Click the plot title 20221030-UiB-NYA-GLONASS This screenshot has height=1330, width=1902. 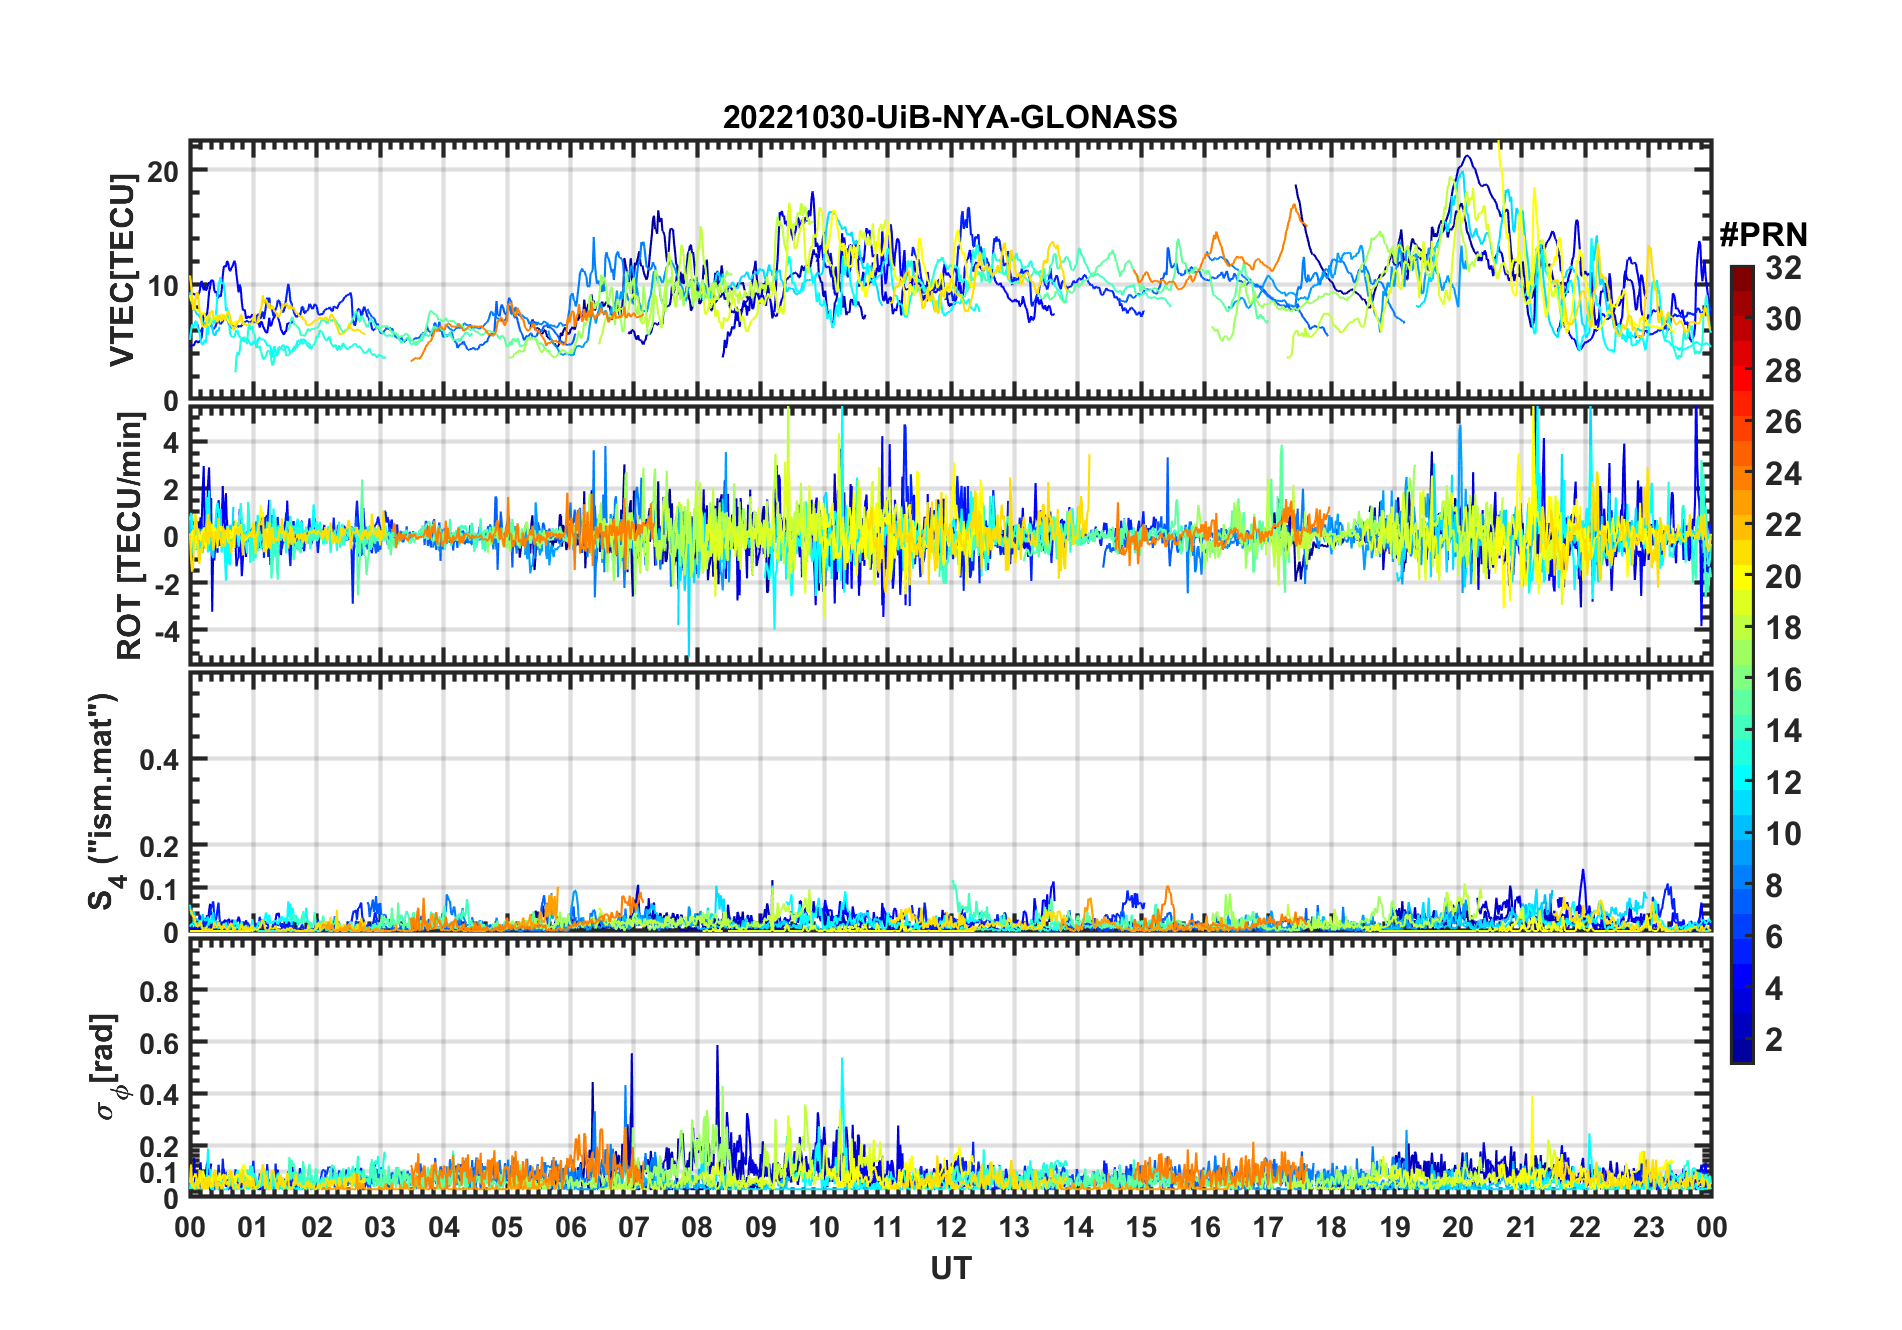[950, 117]
